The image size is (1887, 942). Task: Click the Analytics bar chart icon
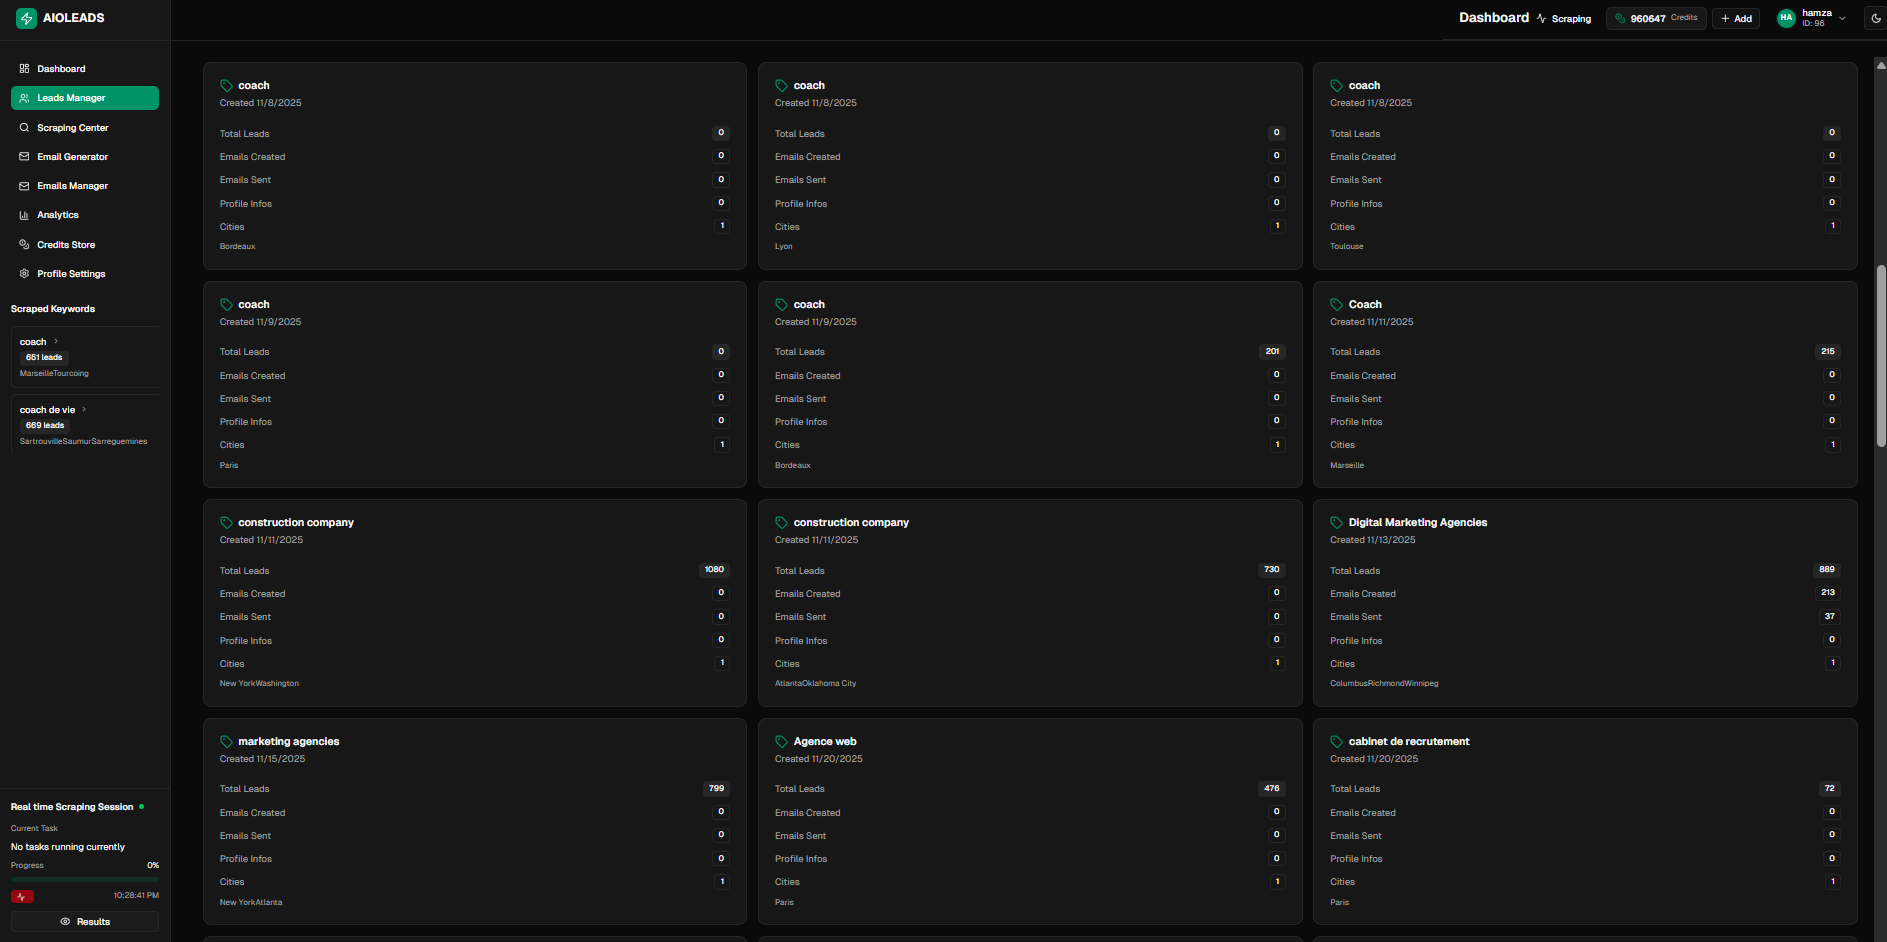24,215
